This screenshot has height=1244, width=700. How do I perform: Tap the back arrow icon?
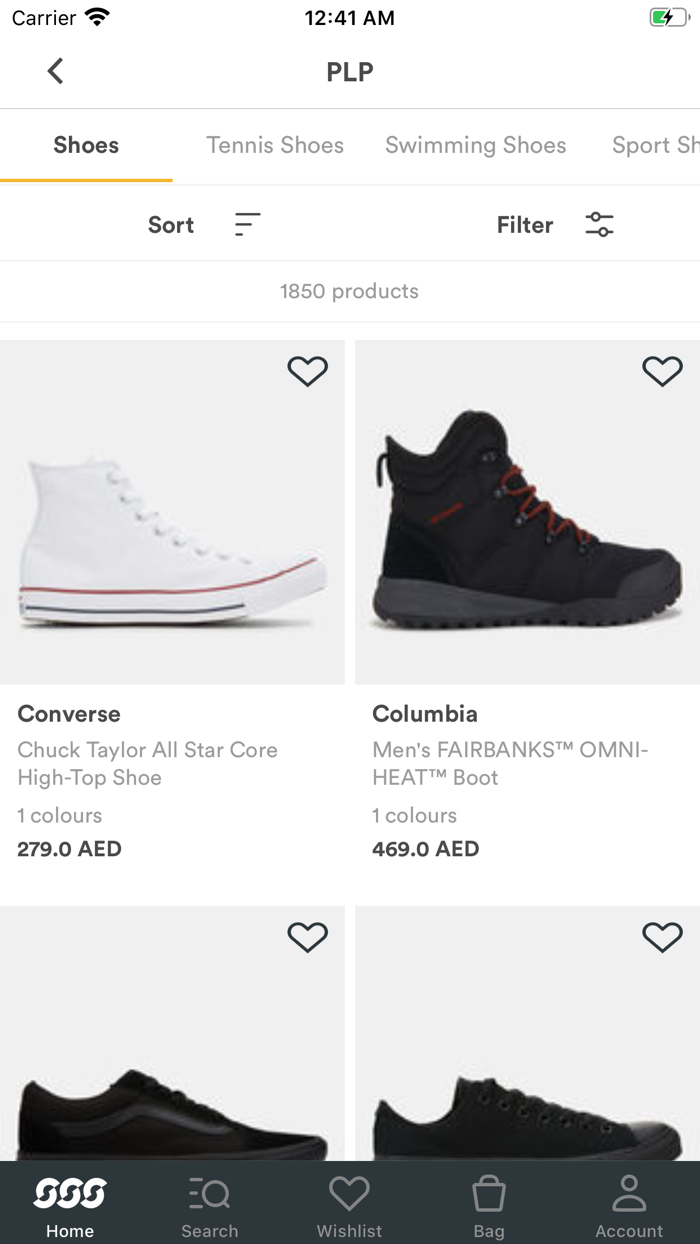point(55,71)
